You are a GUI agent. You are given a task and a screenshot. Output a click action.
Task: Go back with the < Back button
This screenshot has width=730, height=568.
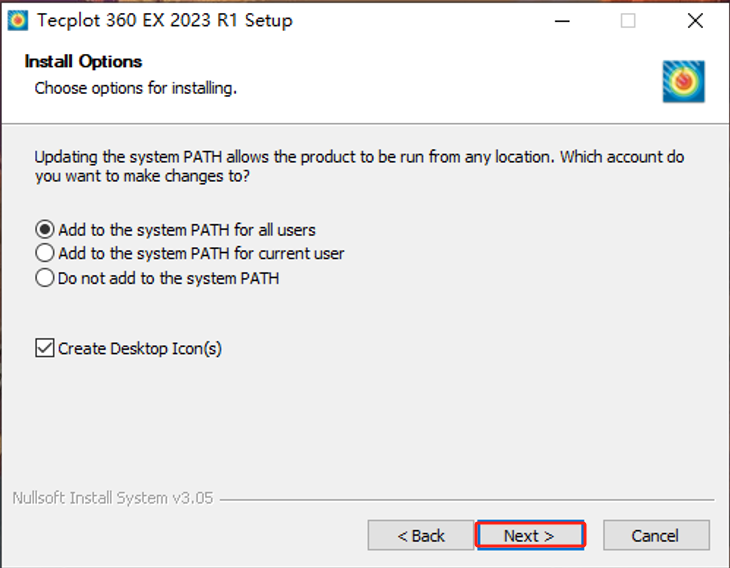tap(421, 535)
